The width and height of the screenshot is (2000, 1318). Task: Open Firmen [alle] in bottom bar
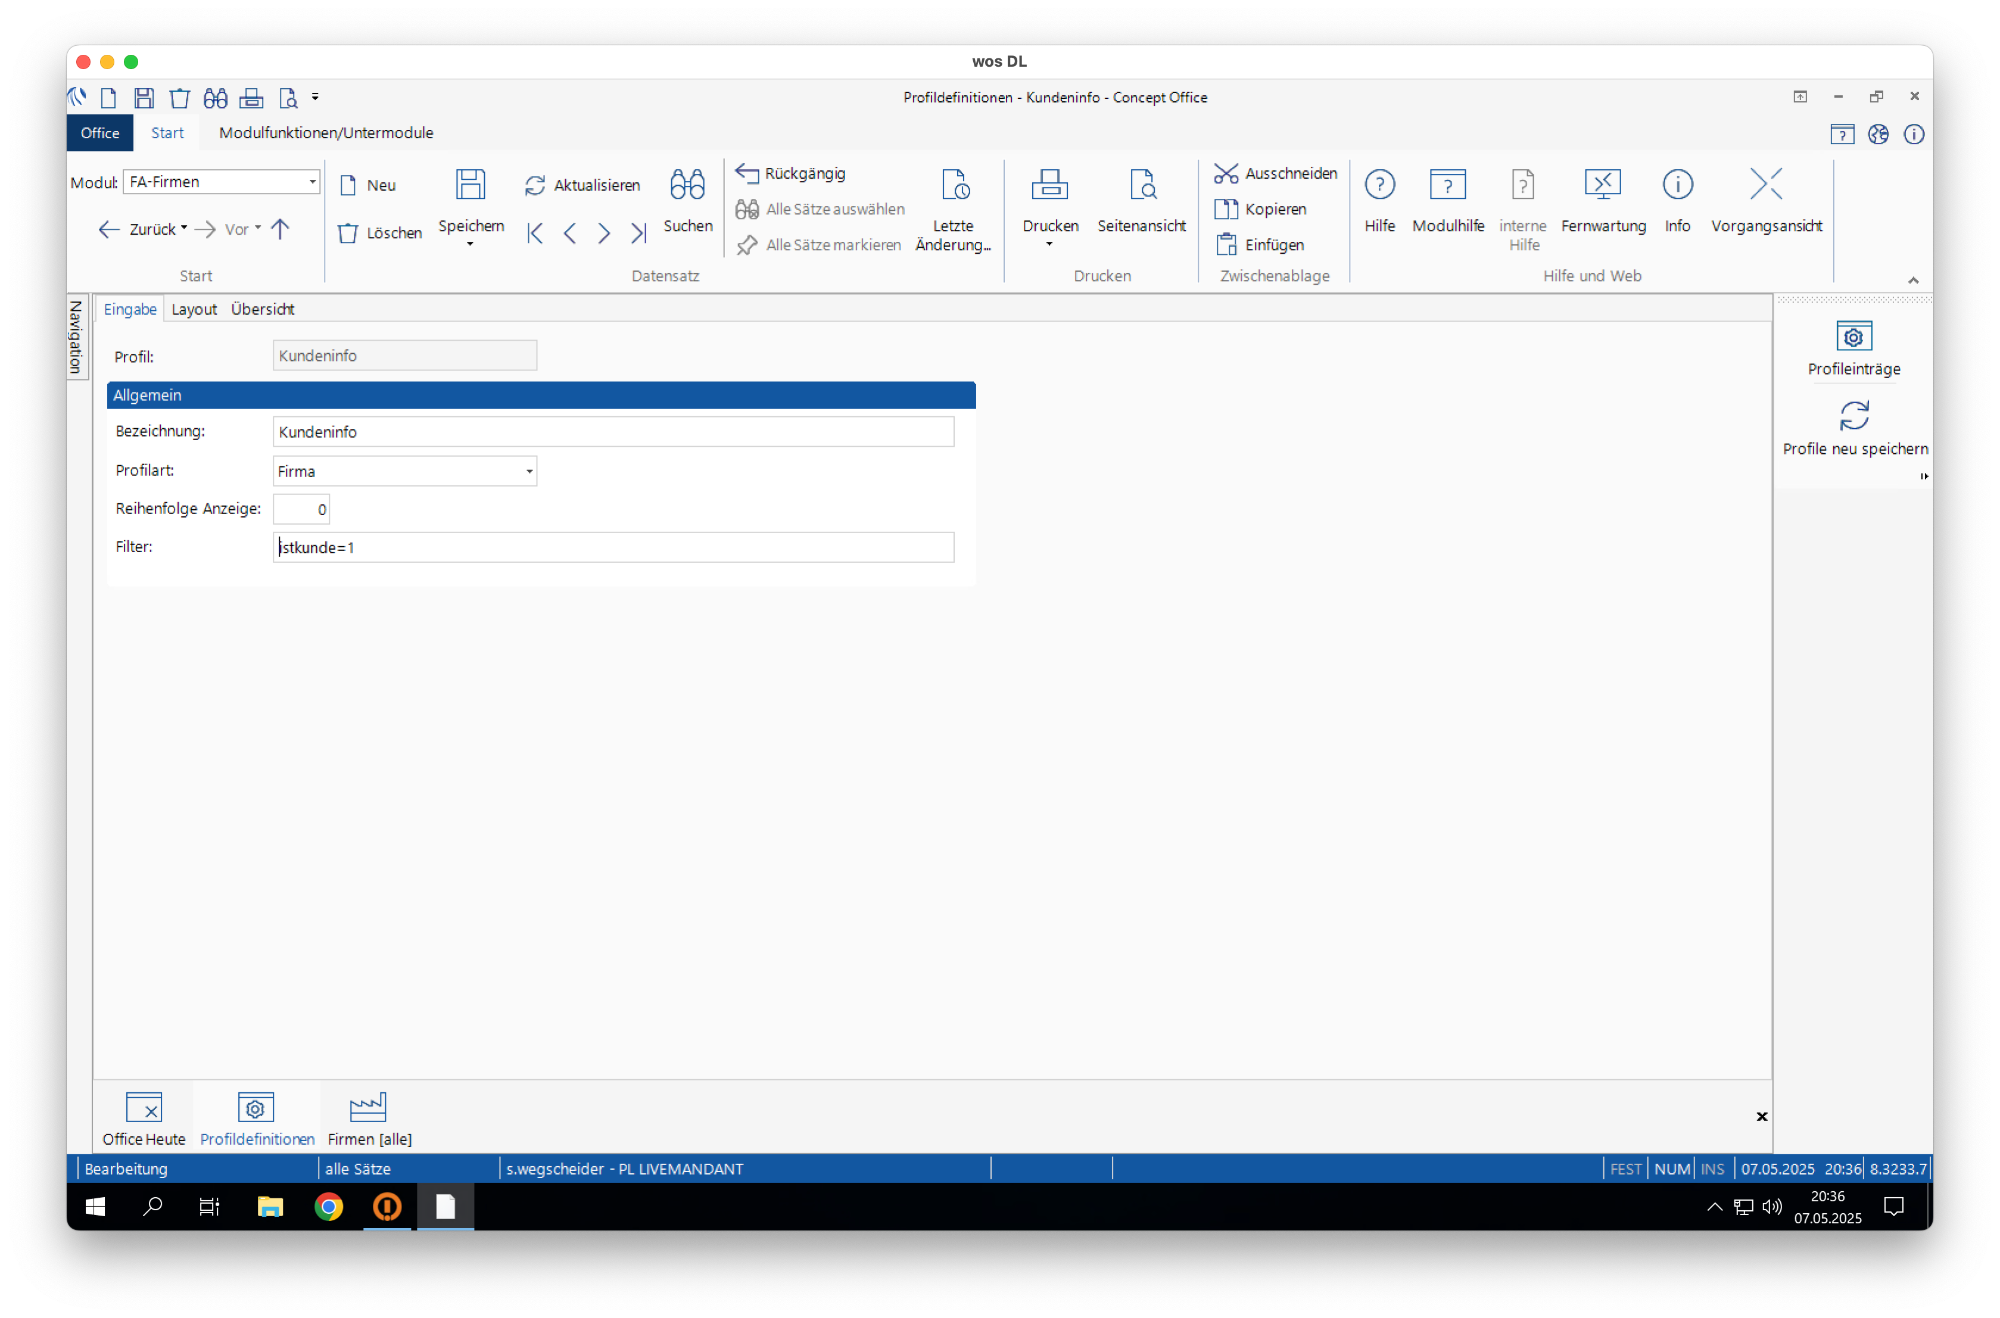[x=369, y=1118]
